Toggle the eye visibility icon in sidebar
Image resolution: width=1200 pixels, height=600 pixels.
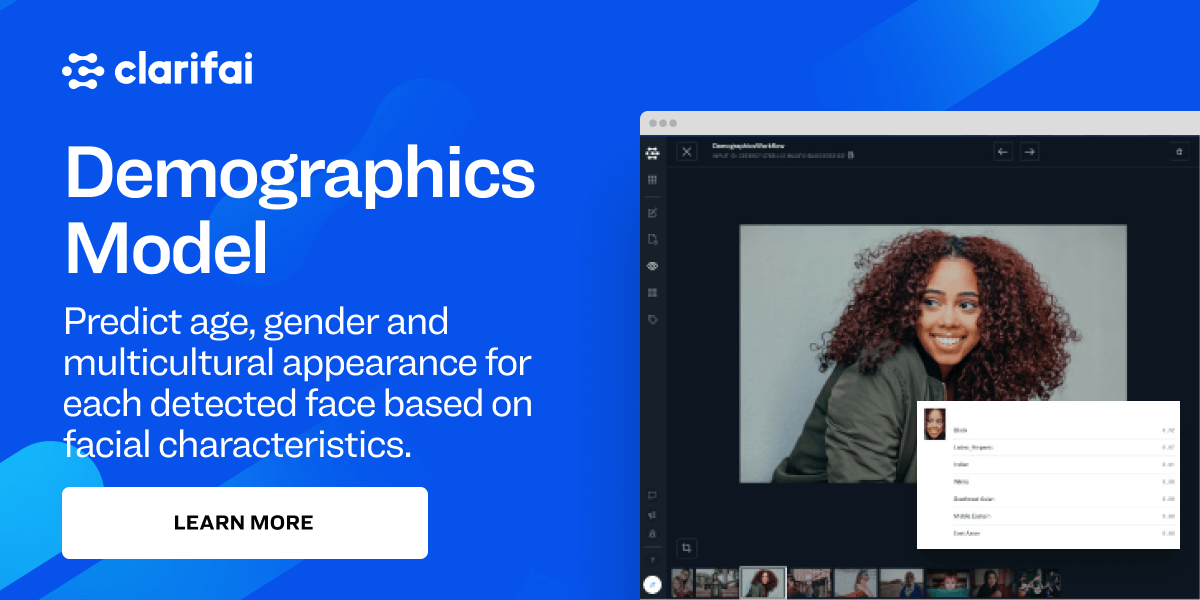pyautogui.click(x=652, y=266)
